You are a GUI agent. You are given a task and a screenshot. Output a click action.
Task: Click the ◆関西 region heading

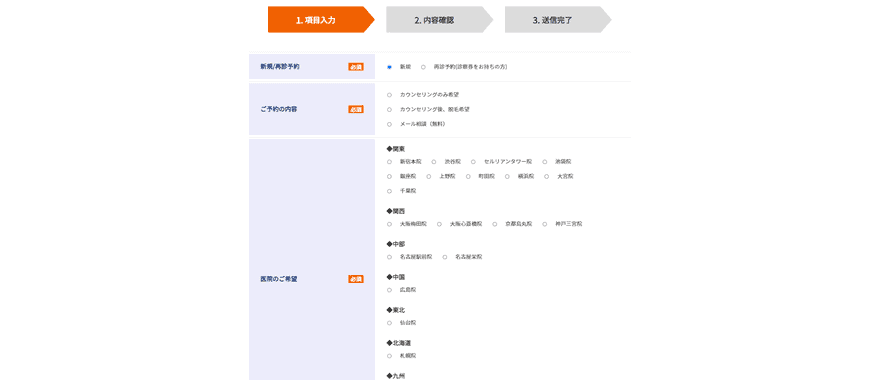point(396,211)
